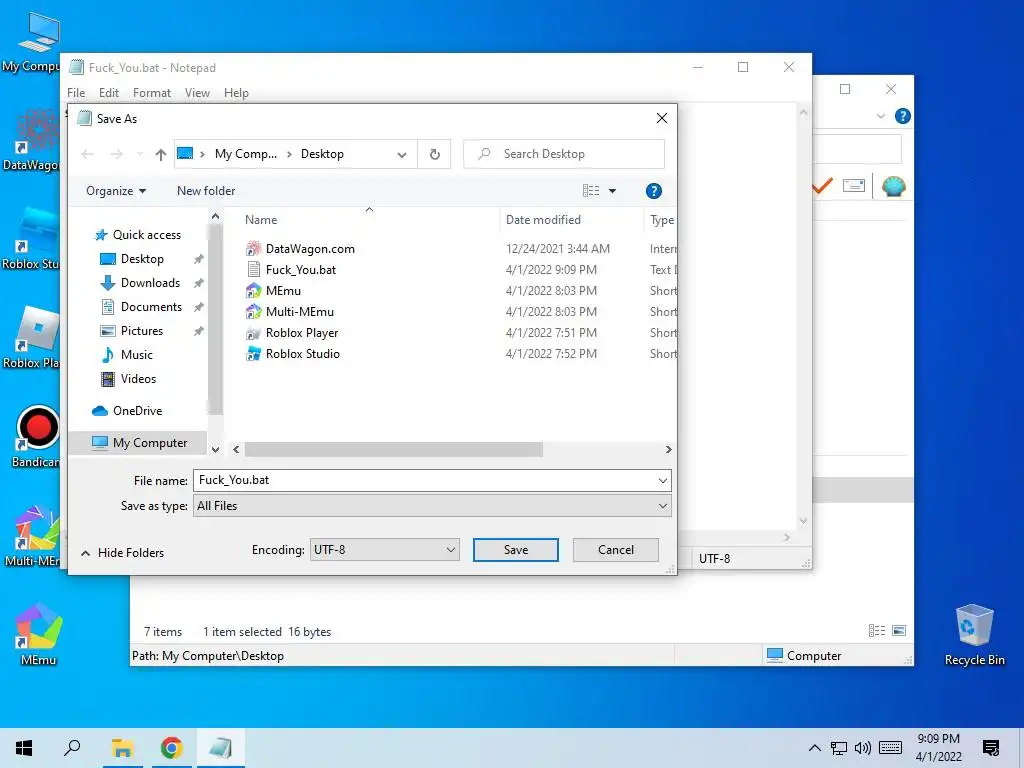Cancel the Save As dialog
Image resolution: width=1024 pixels, height=768 pixels.
[x=615, y=550]
